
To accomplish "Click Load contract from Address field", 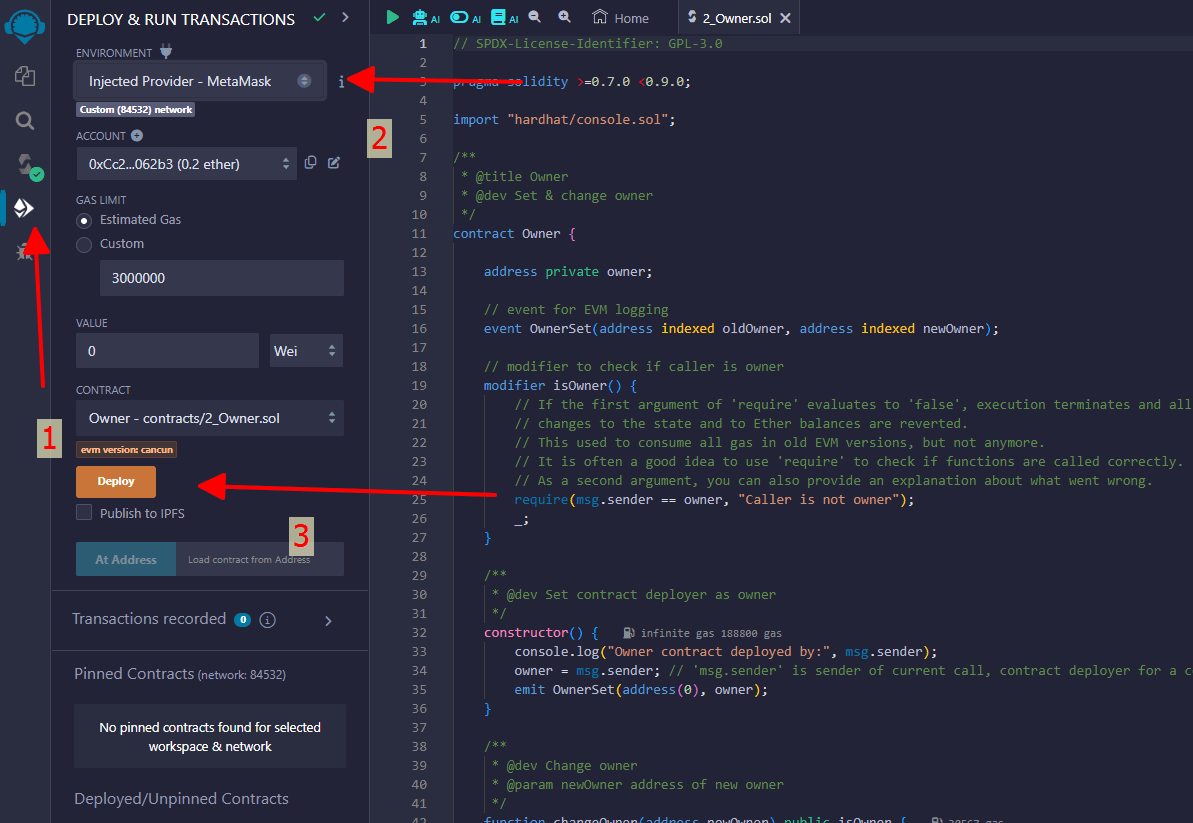I will [259, 559].
